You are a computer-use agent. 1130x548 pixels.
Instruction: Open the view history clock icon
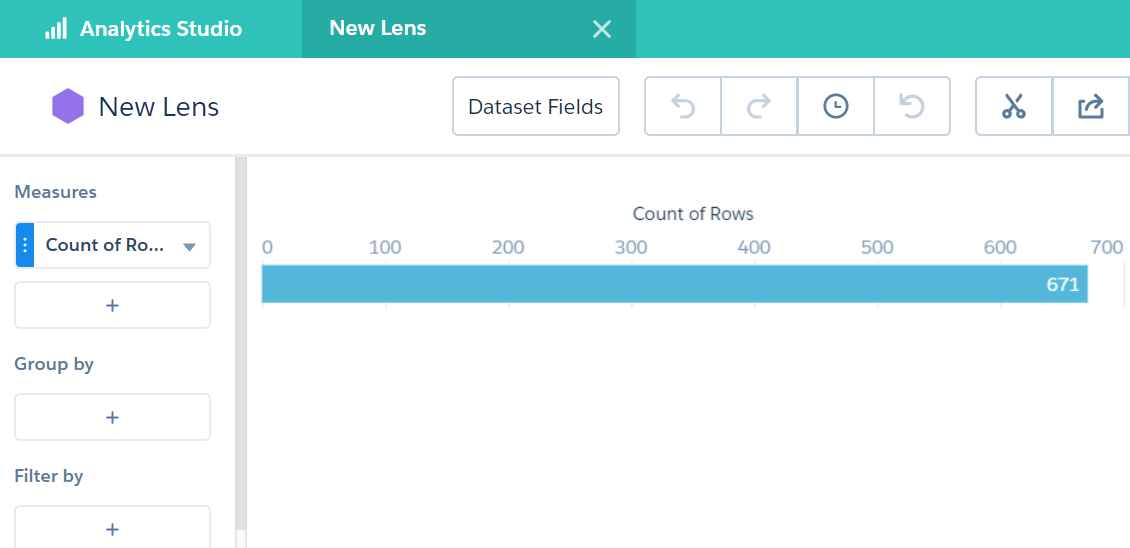click(x=836, y=106)
